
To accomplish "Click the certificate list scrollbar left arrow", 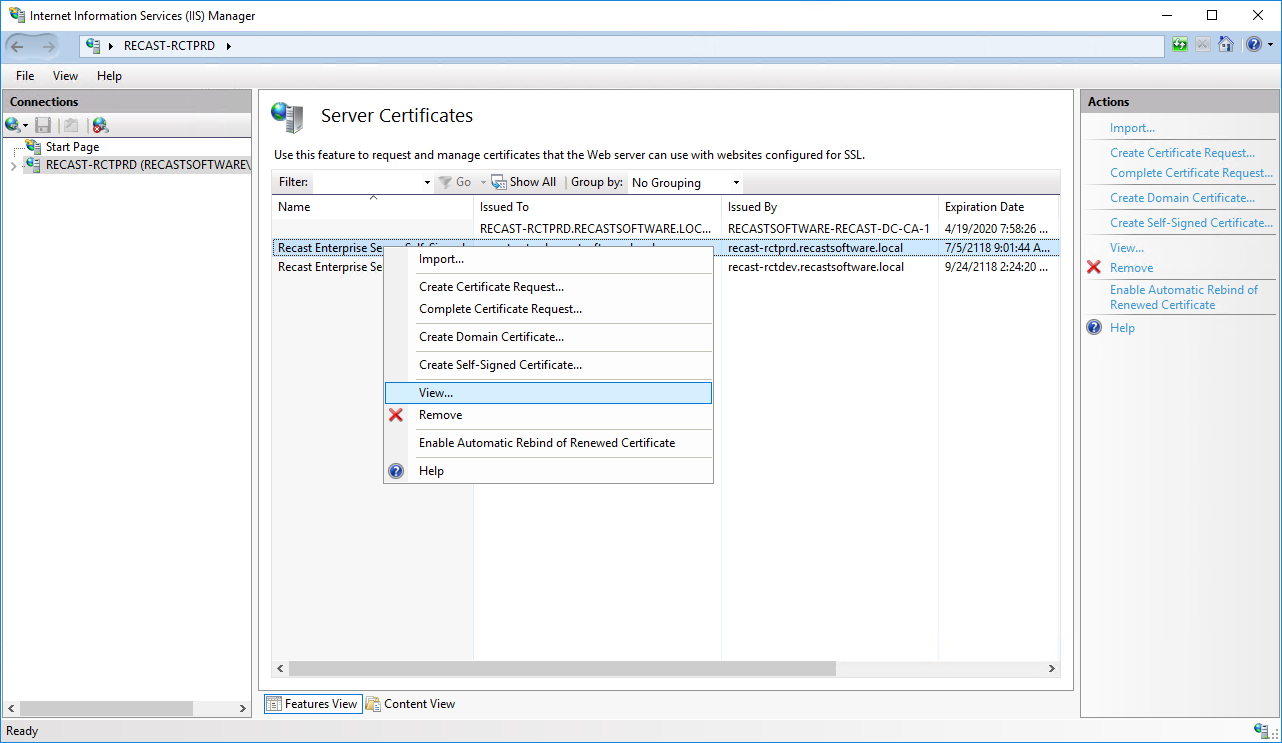I will point(280,668).
